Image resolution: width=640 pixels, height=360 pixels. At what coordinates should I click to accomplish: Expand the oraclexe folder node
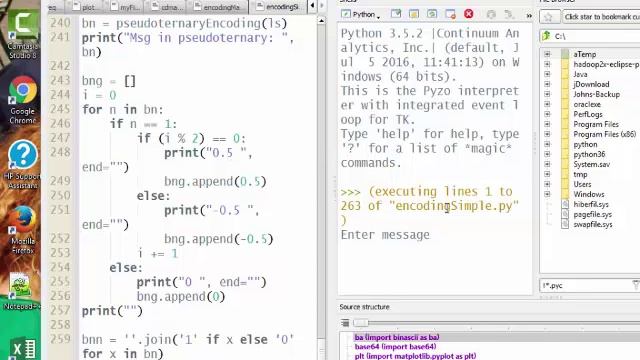547,104
